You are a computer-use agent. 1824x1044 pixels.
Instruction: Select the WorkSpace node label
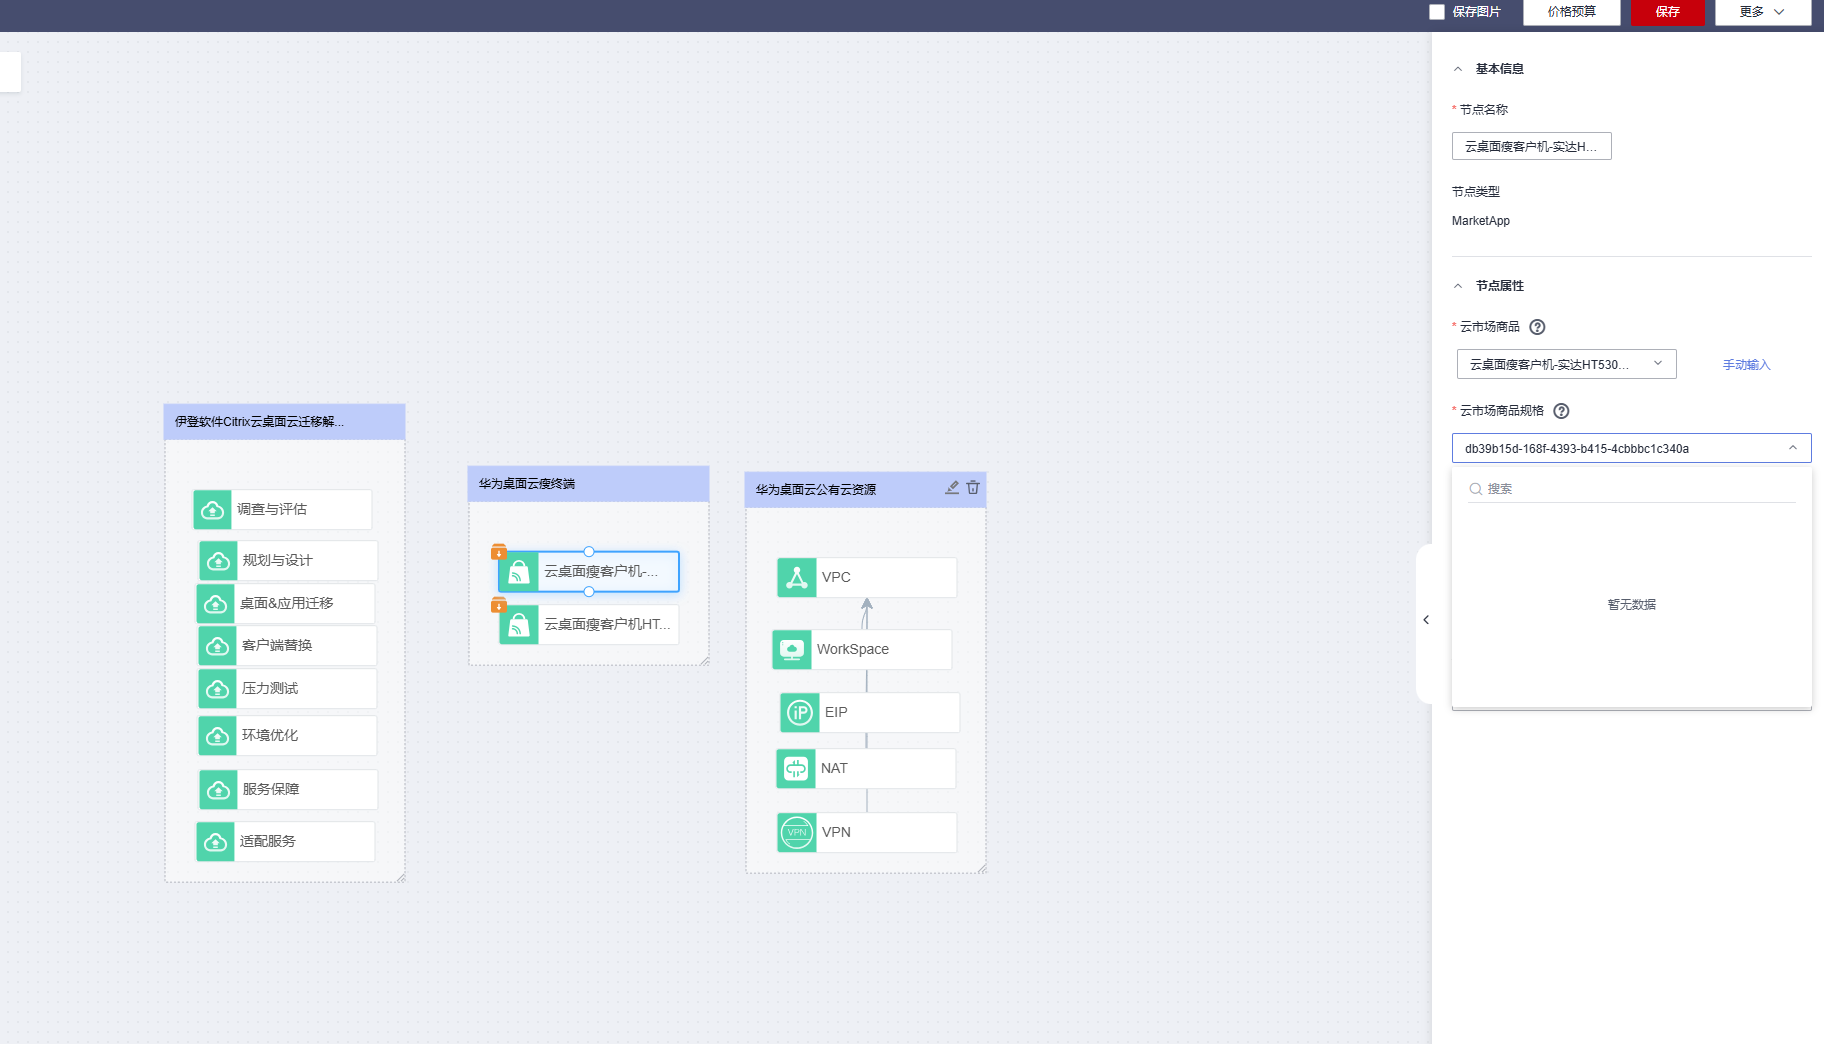tap(853, 650)
